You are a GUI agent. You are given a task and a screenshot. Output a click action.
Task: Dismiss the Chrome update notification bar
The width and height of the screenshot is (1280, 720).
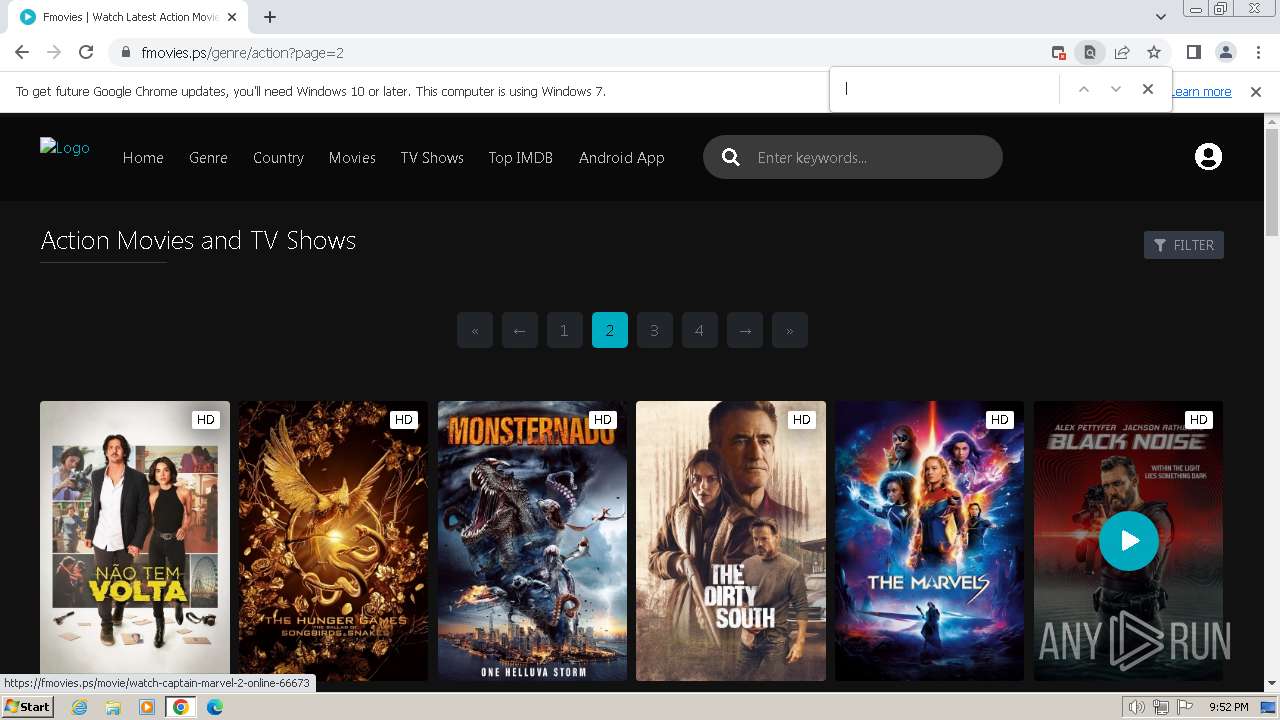pos(1256,91)
